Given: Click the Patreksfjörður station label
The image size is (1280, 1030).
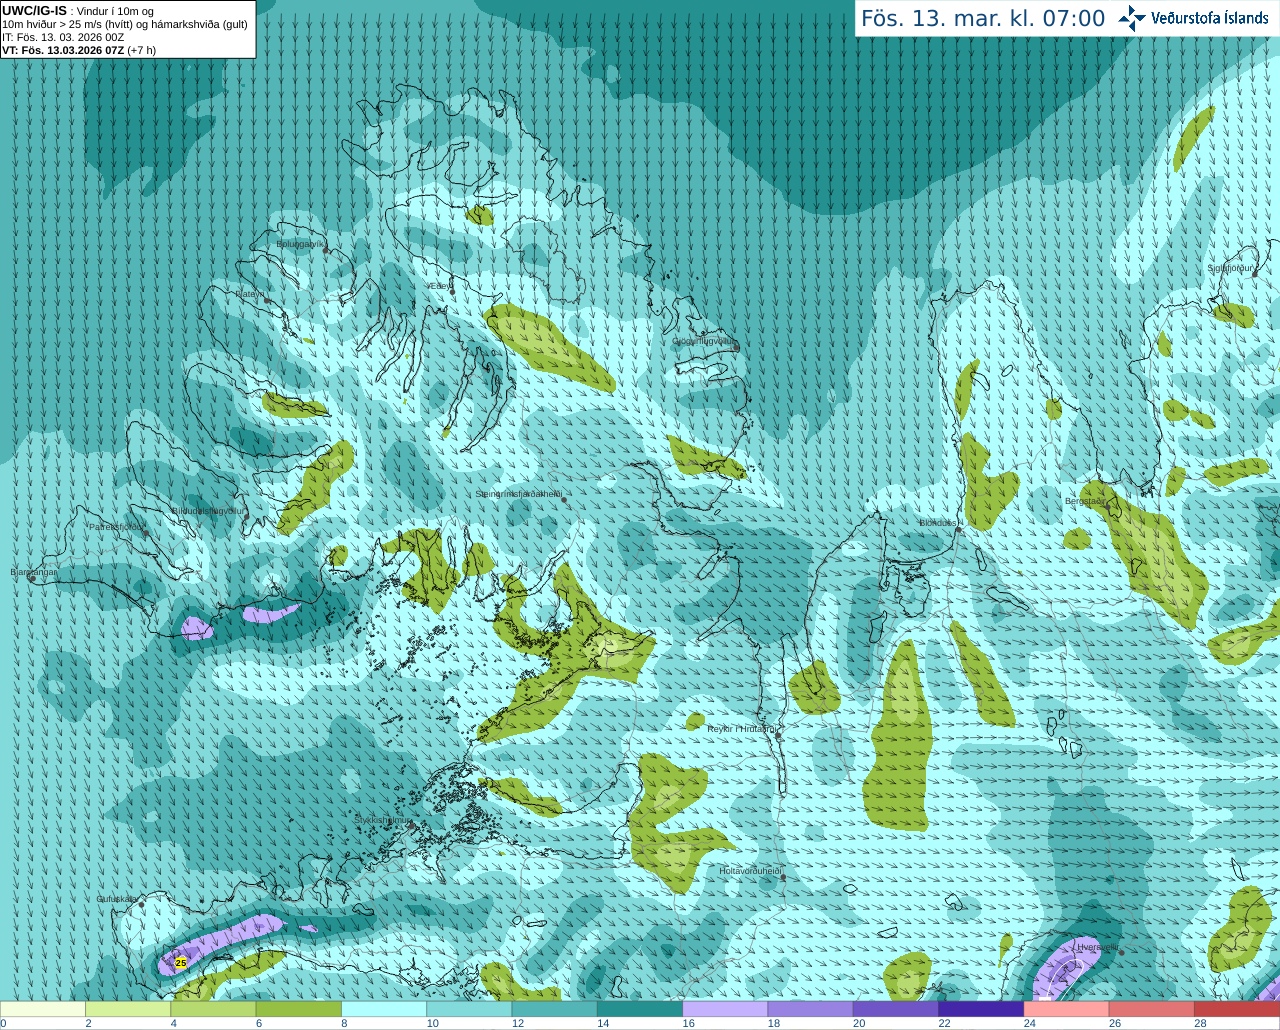Looking at the screenshot, I should click(117, 527).
